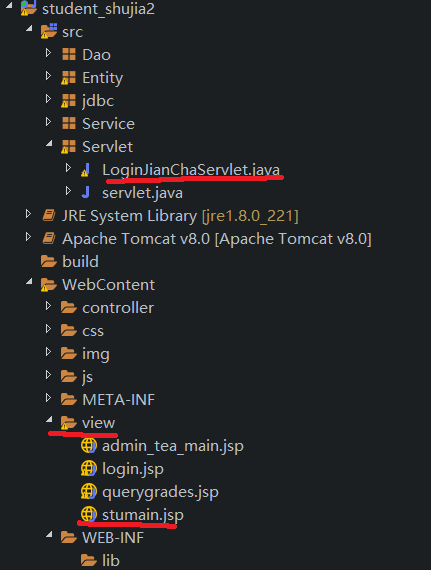Expand the js folder

(48, 375)
